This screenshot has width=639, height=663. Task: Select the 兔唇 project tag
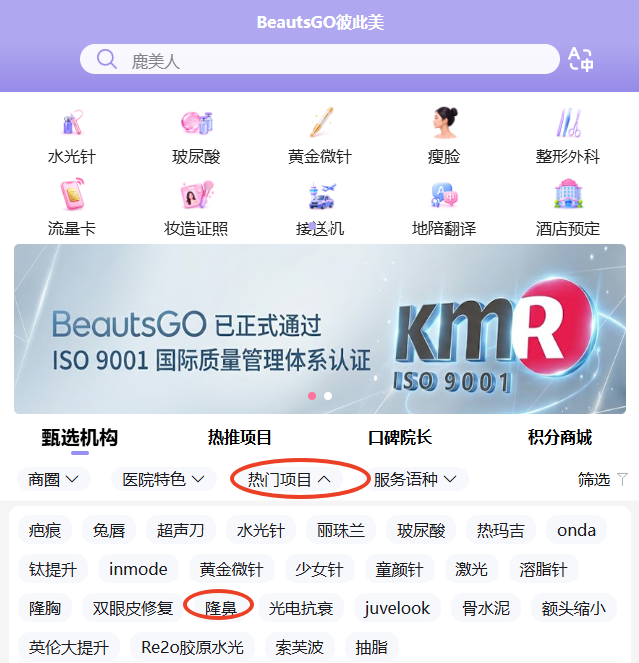[x=109, y=530]
